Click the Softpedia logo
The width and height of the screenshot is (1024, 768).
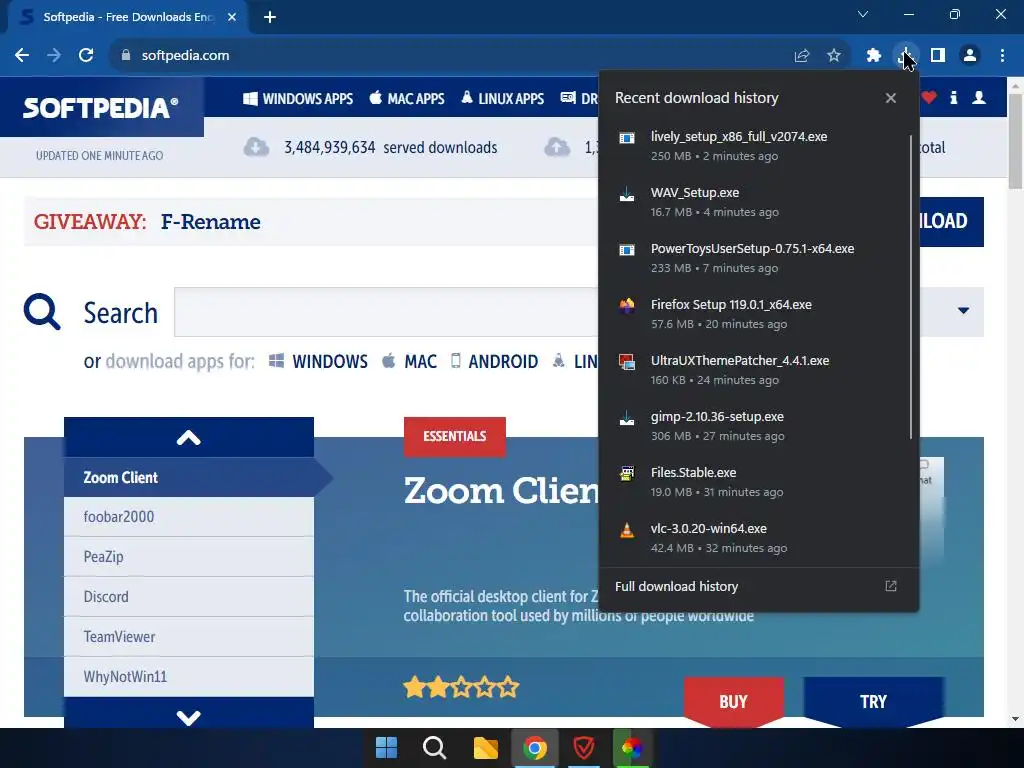click(101, 108)
